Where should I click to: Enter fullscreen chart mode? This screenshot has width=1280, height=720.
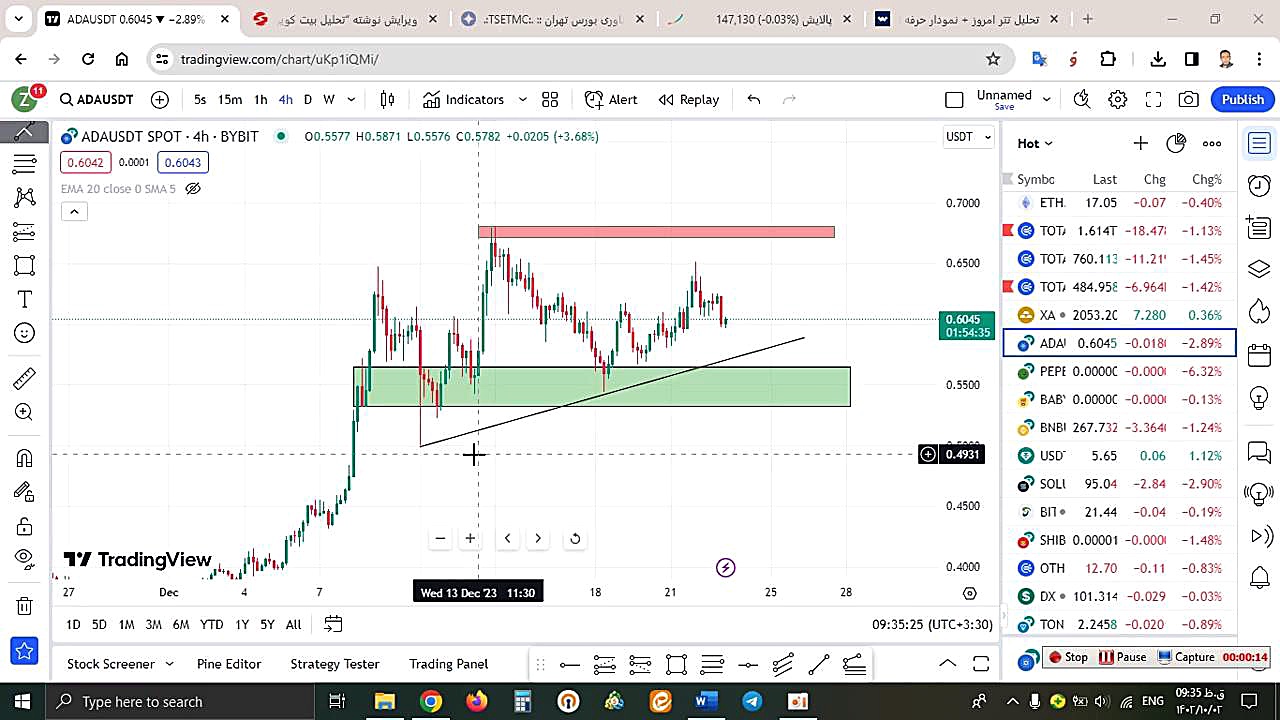click(x=1153, y=99)
